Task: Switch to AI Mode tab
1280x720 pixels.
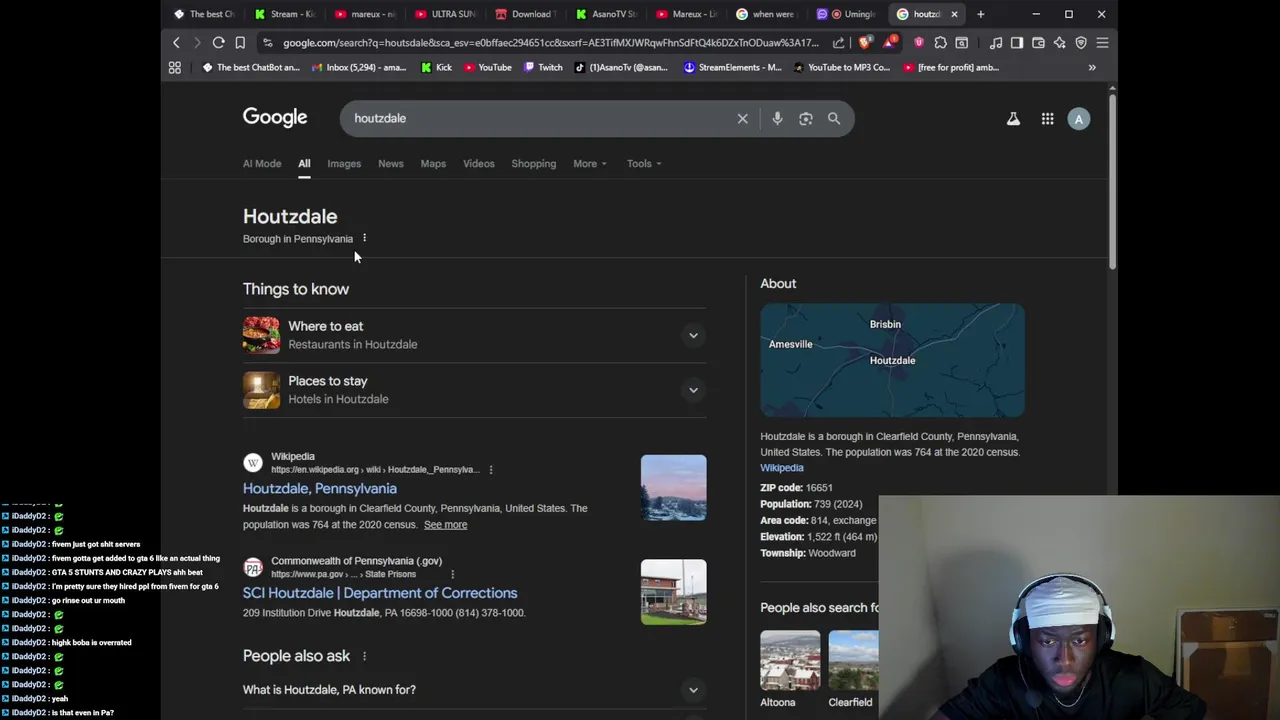Action: [262, 164]
